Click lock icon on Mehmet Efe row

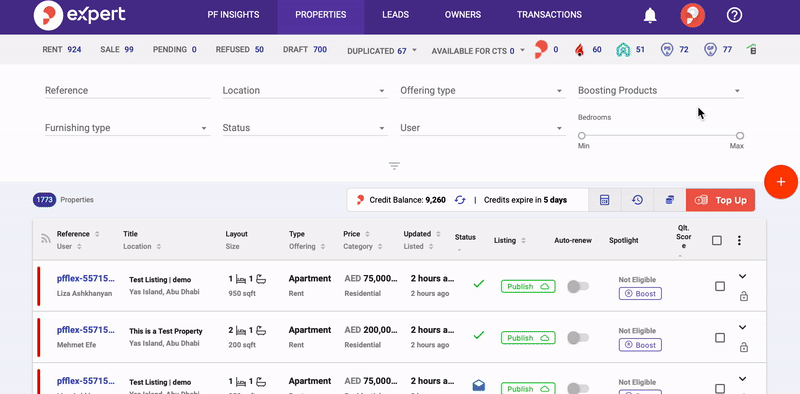743,348
